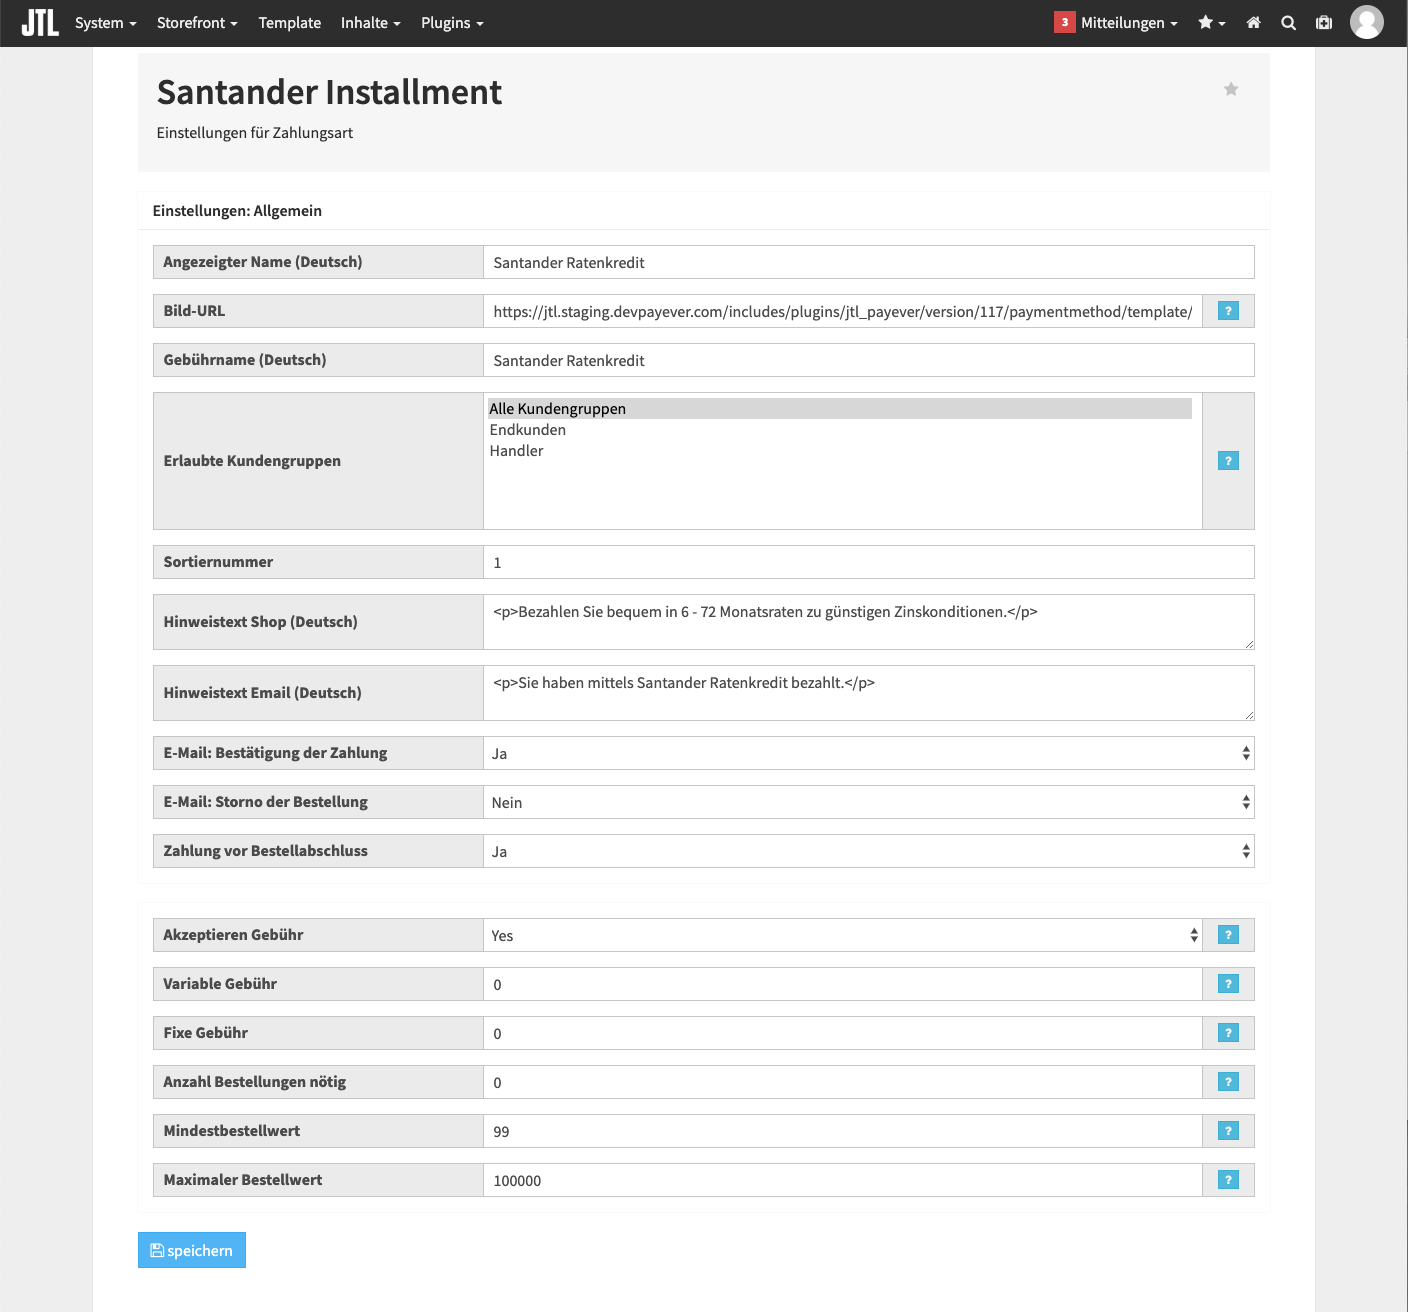Click the notification badge showing 3
The image size is (1408, 1312).
pos(1064,22)
